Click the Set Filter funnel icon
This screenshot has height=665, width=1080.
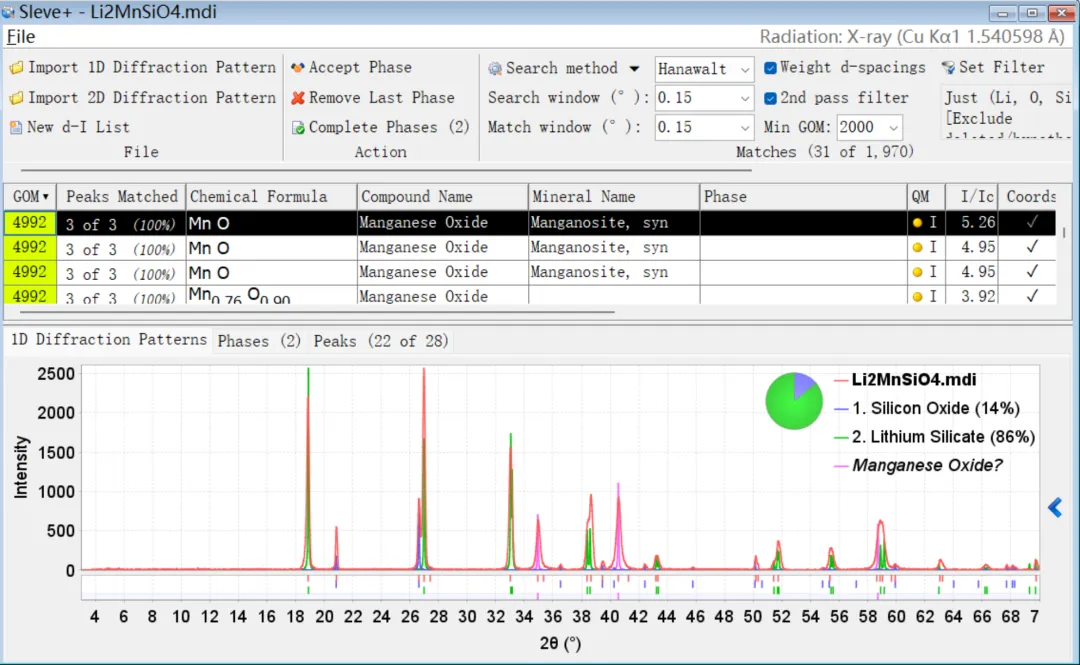tap(948, 68)
